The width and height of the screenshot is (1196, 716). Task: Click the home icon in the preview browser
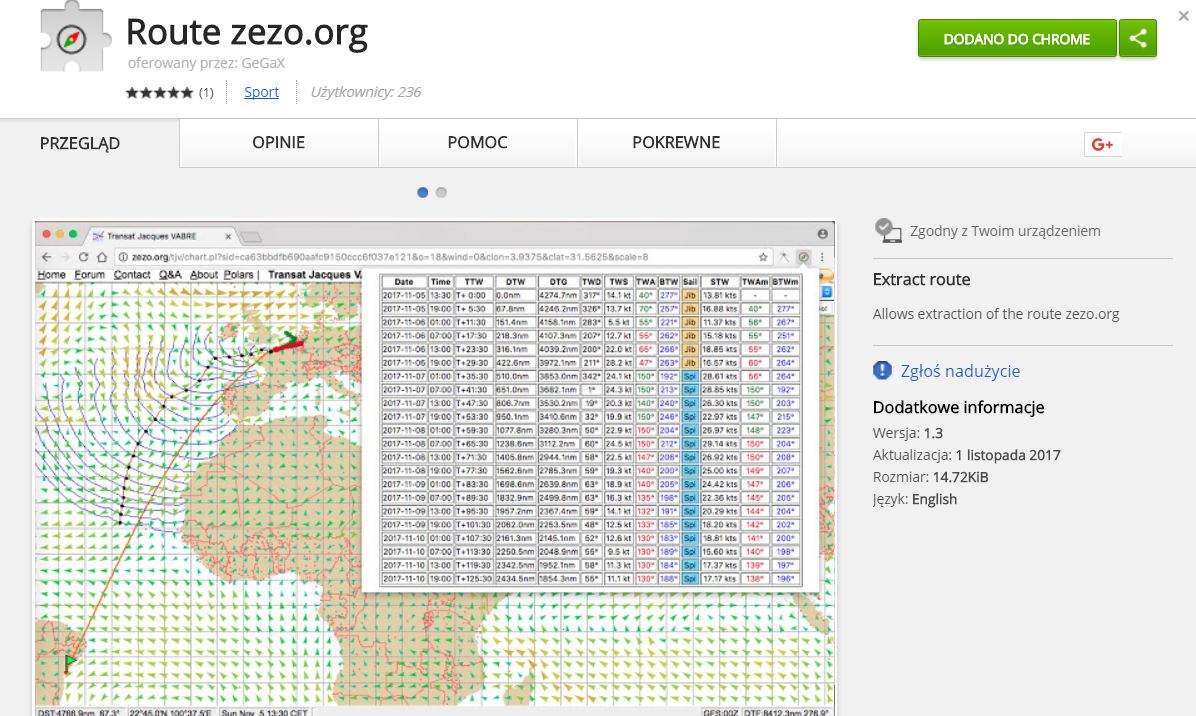[101, 257]
